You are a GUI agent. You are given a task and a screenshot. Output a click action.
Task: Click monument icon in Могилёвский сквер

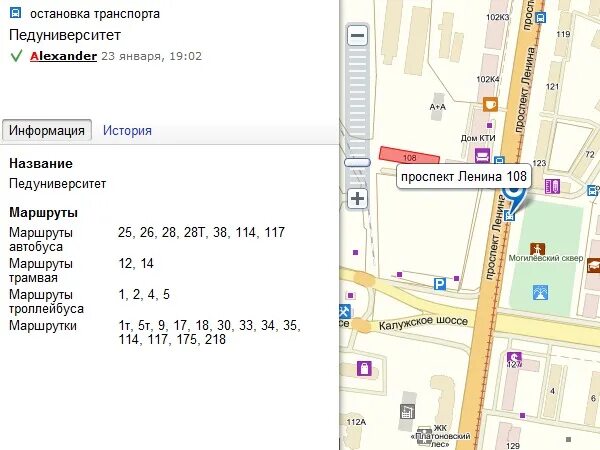[x=537, y=249]
